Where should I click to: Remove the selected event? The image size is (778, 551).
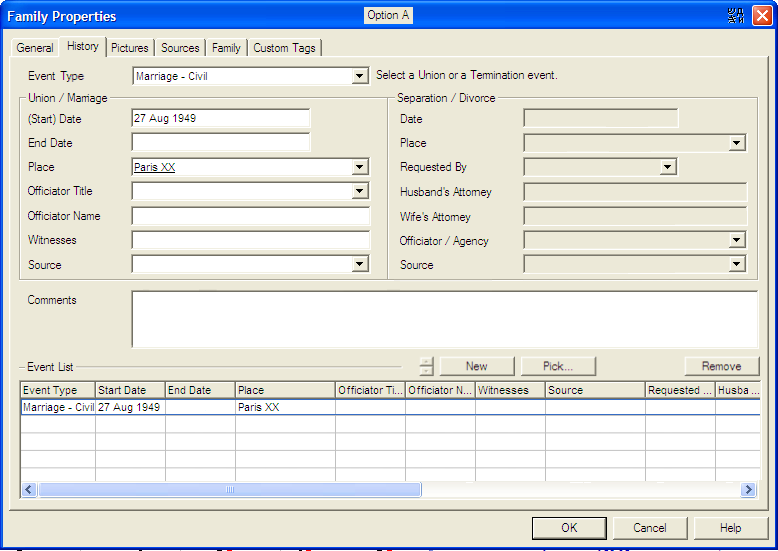pos(721,366)
